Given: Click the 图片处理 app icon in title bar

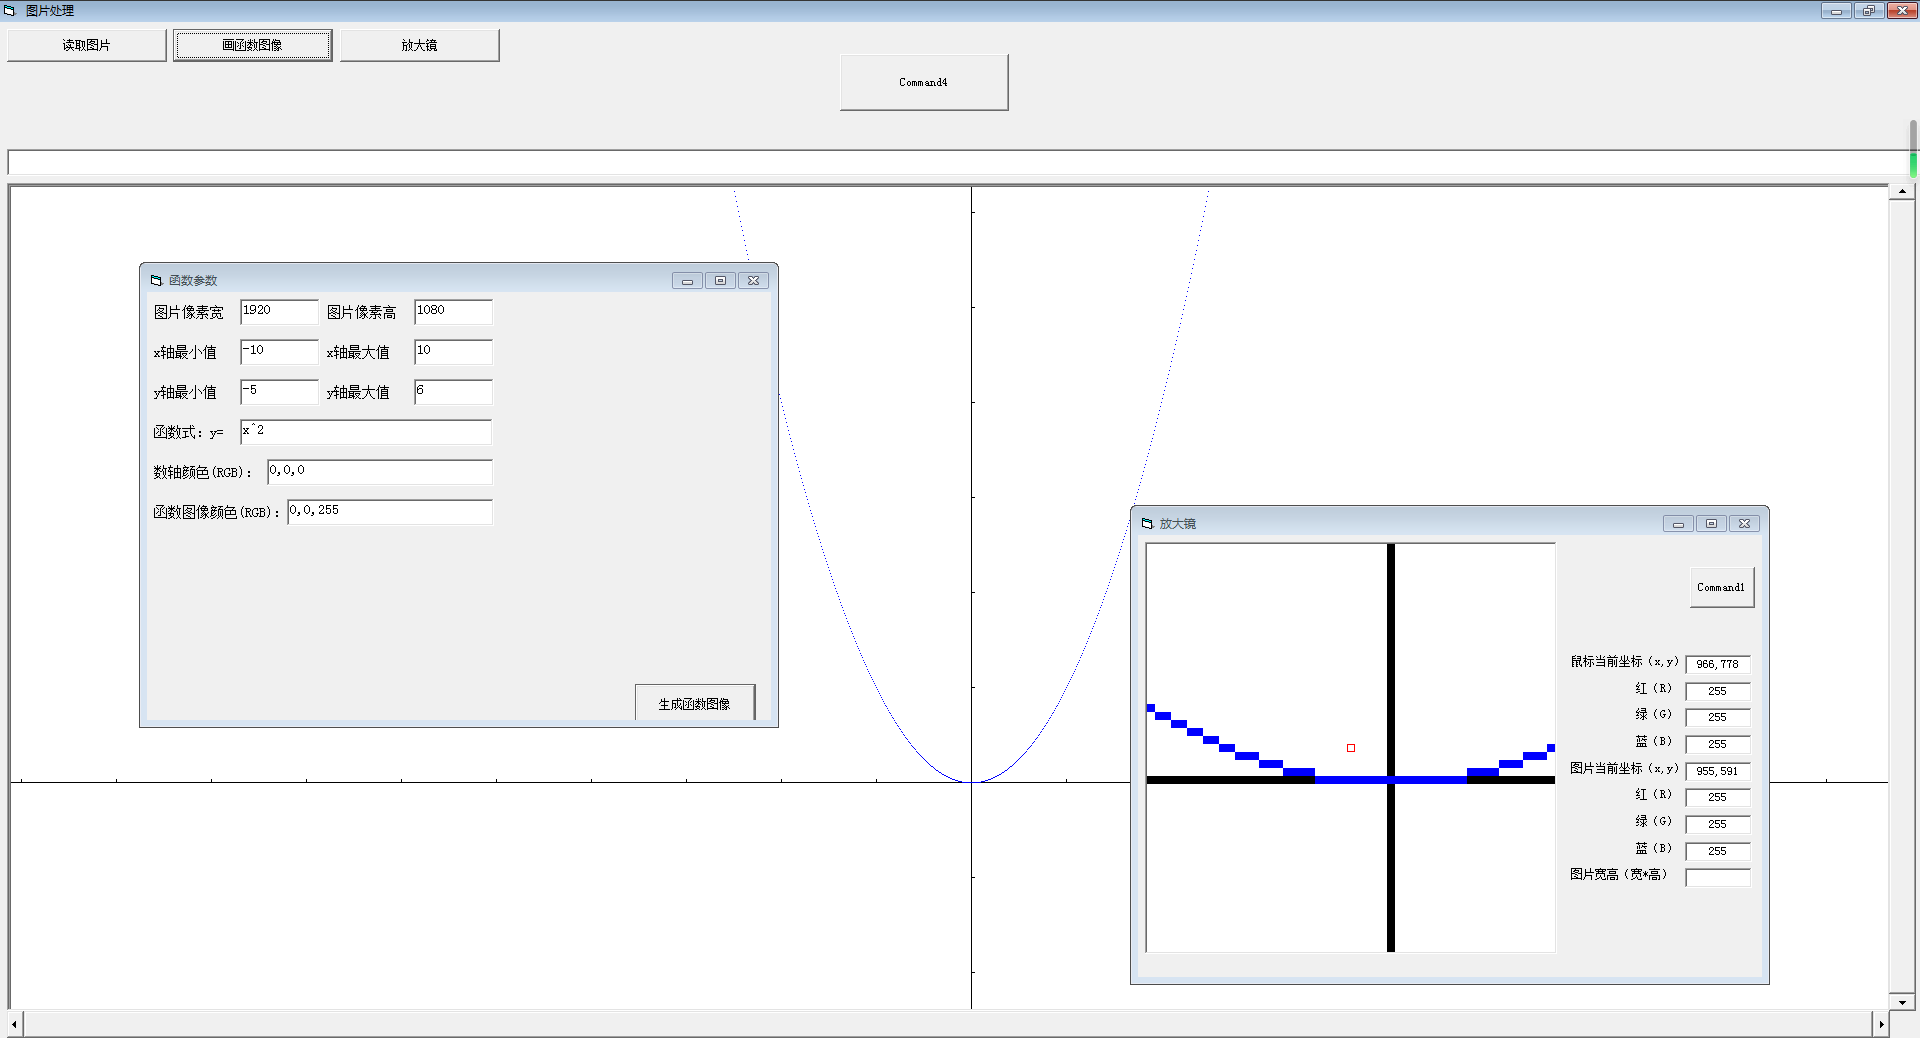Looking at the screenshot, I should 10,10.
